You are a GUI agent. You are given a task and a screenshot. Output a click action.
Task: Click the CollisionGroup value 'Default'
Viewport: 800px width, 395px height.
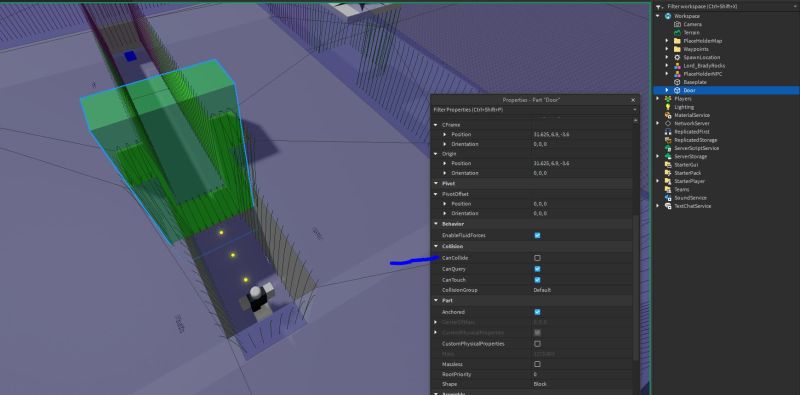(542, 290)
